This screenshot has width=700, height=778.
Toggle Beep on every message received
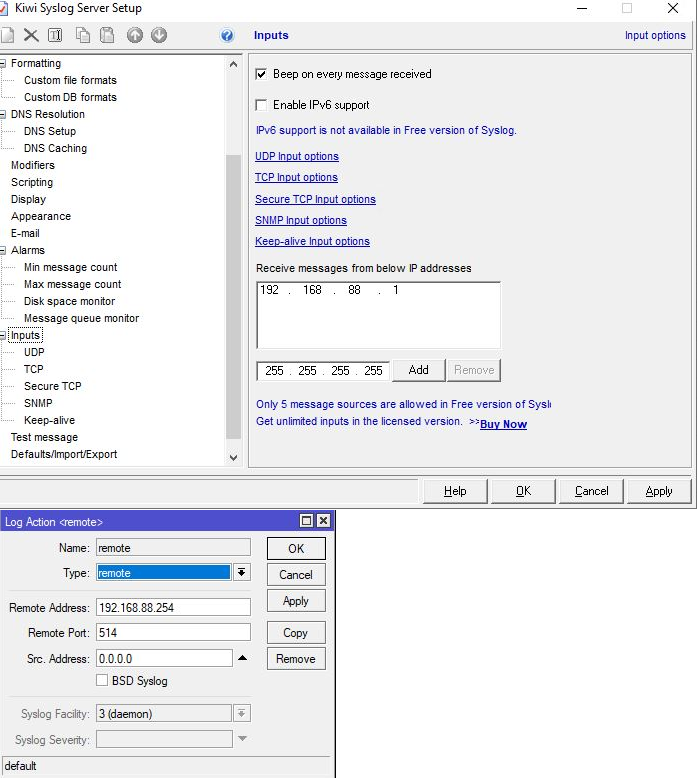click(x=261, y=74)
